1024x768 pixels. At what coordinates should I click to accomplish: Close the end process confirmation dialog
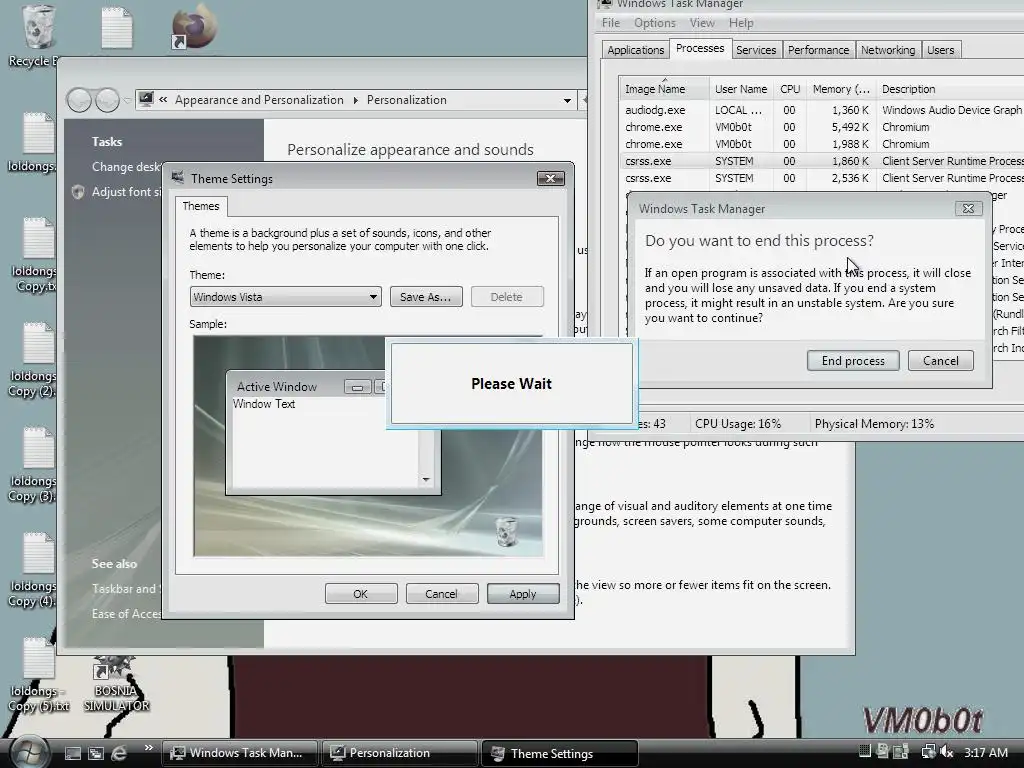pos(968,208)
